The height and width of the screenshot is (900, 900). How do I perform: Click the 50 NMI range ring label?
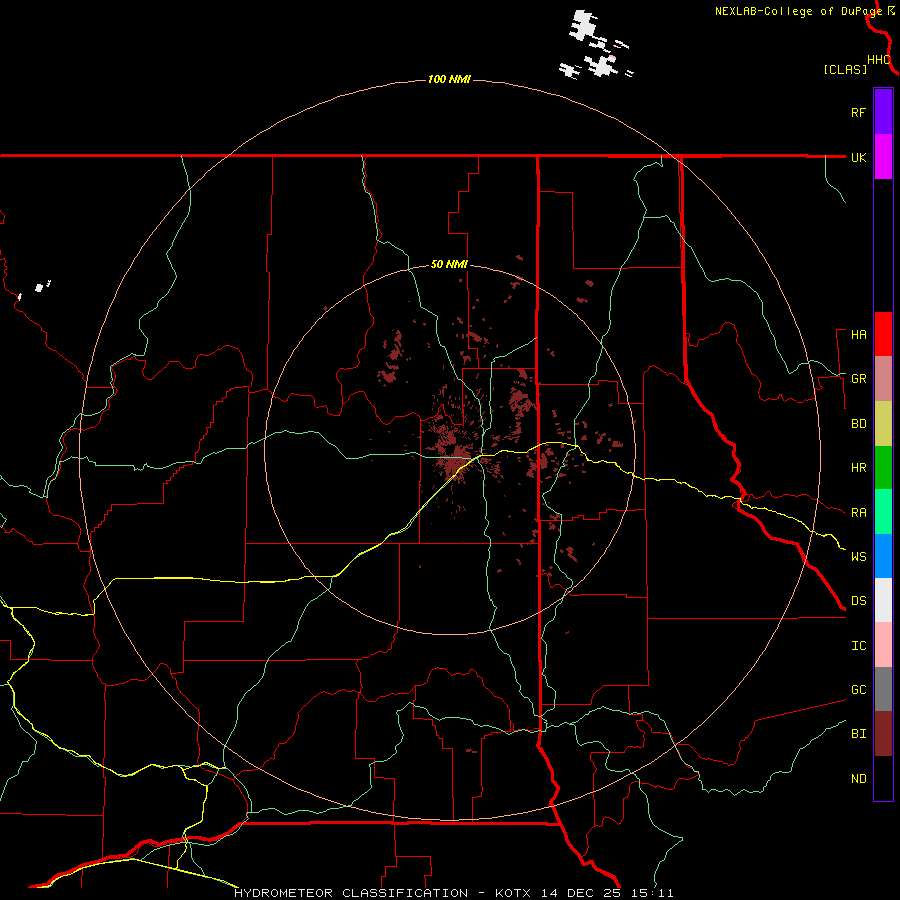coord(449,265)
